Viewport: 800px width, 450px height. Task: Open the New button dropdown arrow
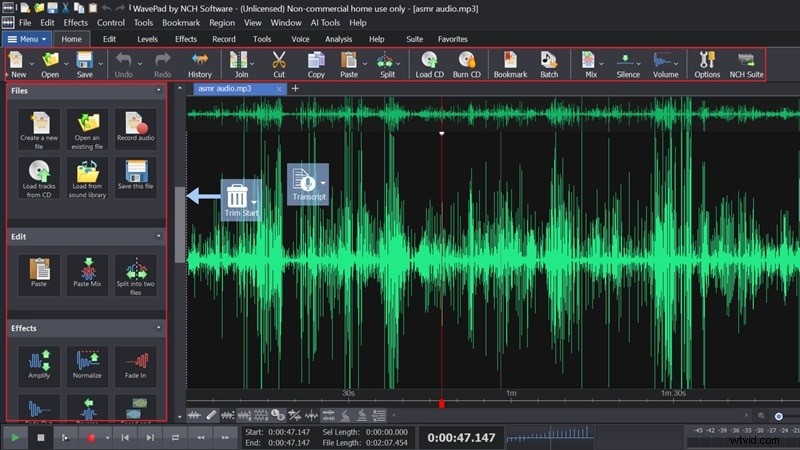point(32,64)
